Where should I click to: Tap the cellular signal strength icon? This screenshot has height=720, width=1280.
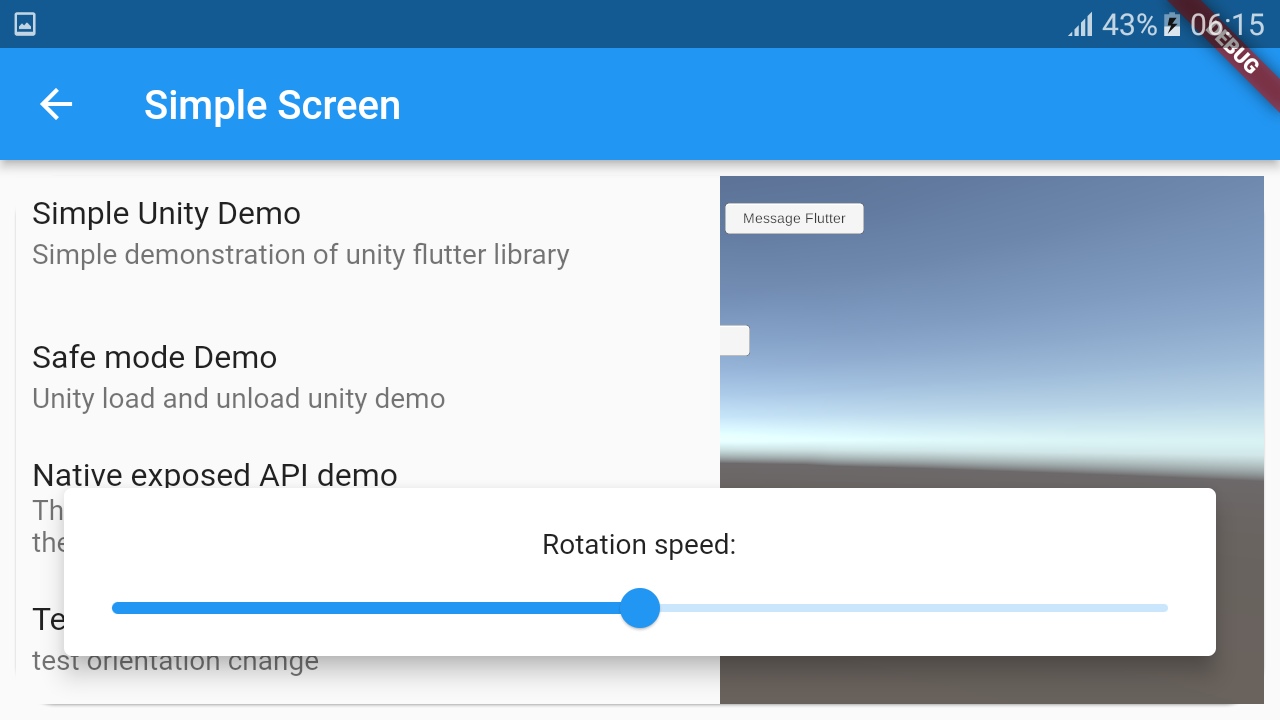click(x=1080, y=24)
